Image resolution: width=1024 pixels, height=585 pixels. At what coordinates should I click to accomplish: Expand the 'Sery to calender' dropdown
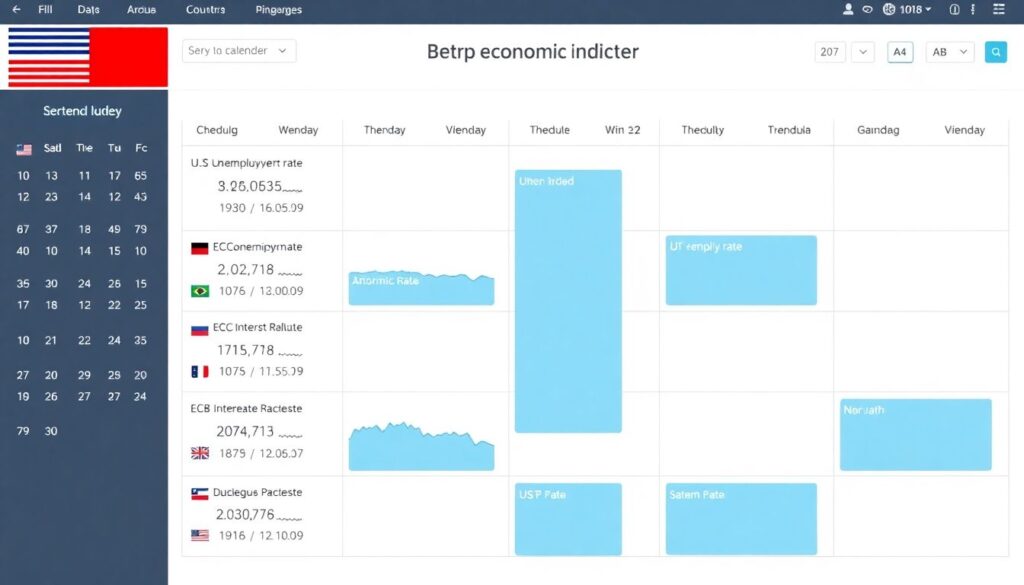pos(240,51)
